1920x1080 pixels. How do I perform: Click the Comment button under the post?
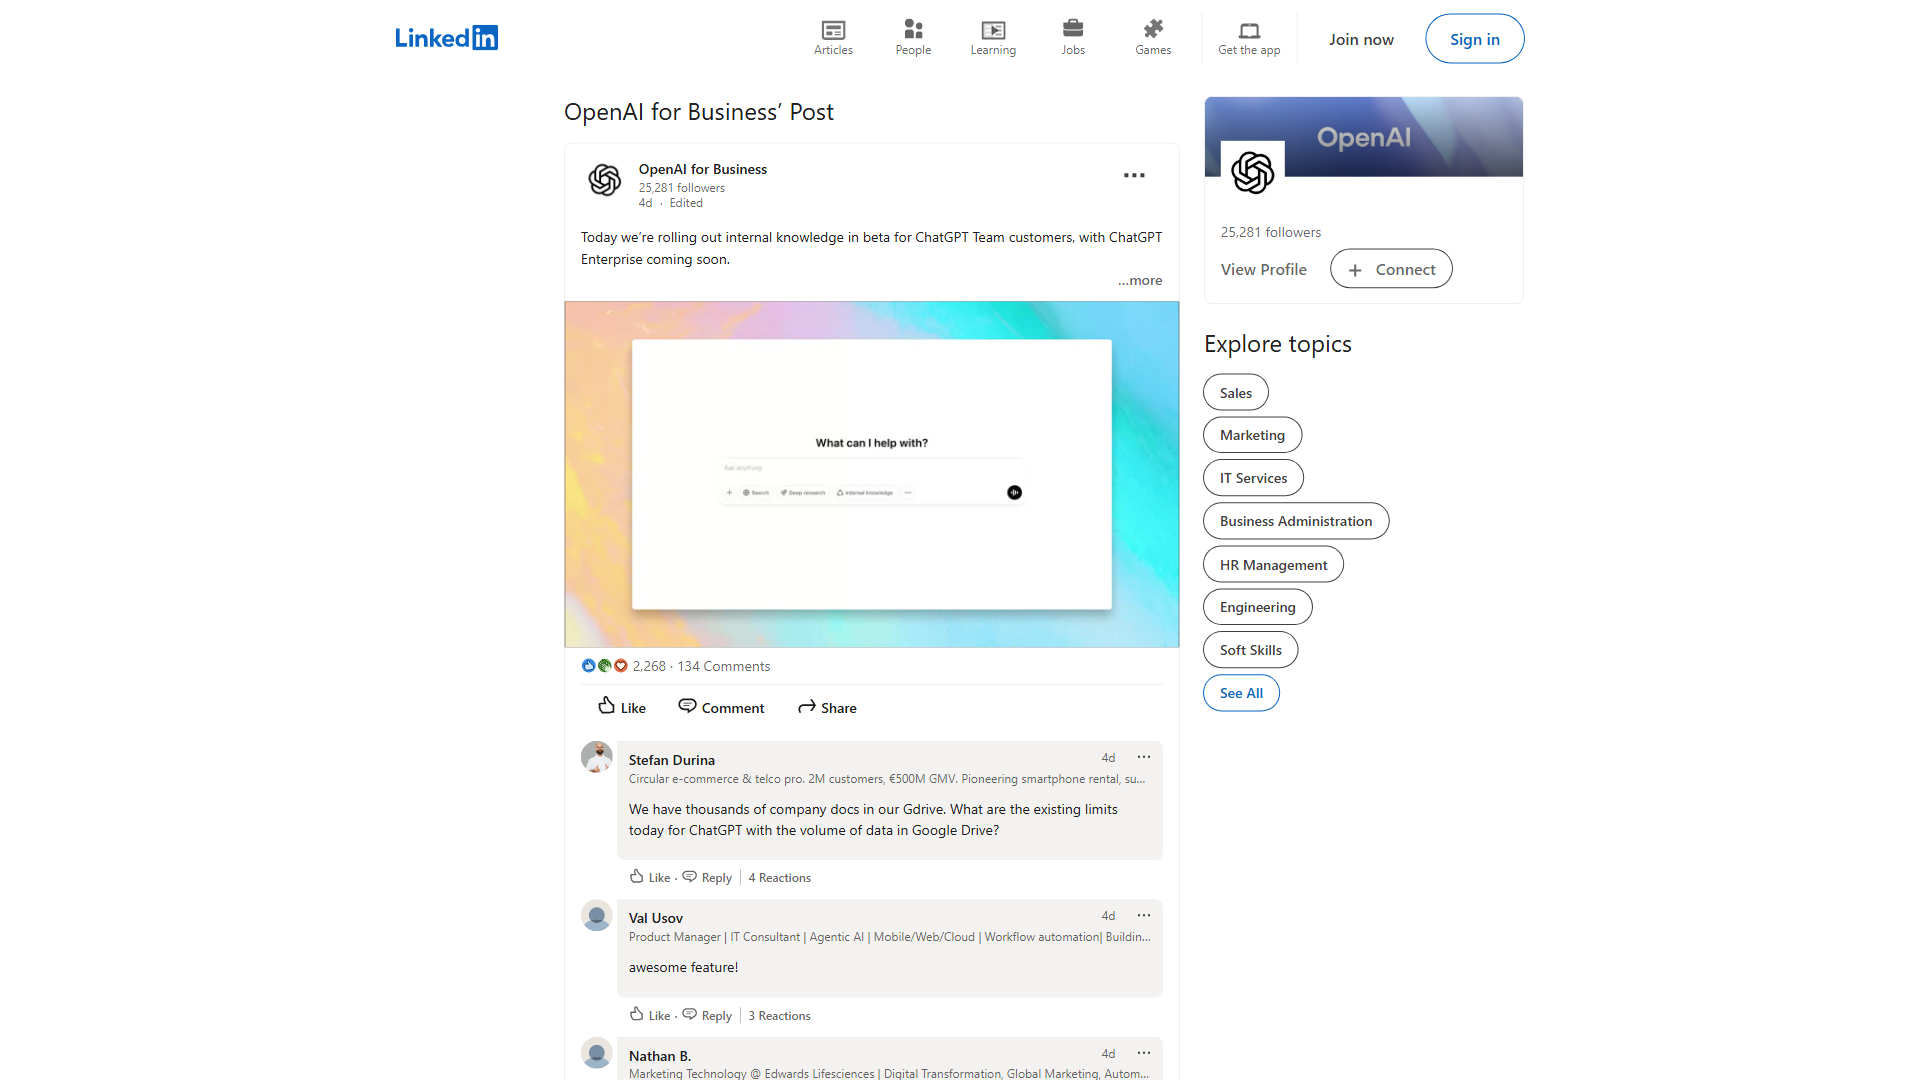pos(721,707)
